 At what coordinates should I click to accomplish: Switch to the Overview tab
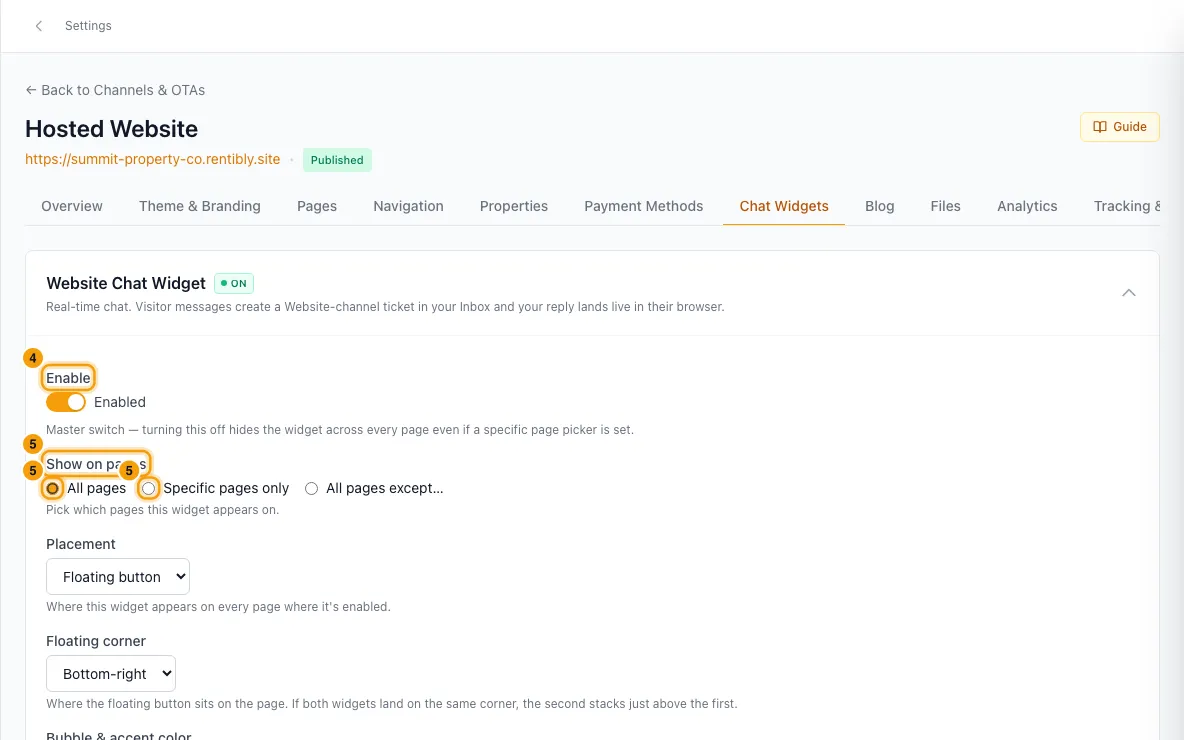(72, 206)
